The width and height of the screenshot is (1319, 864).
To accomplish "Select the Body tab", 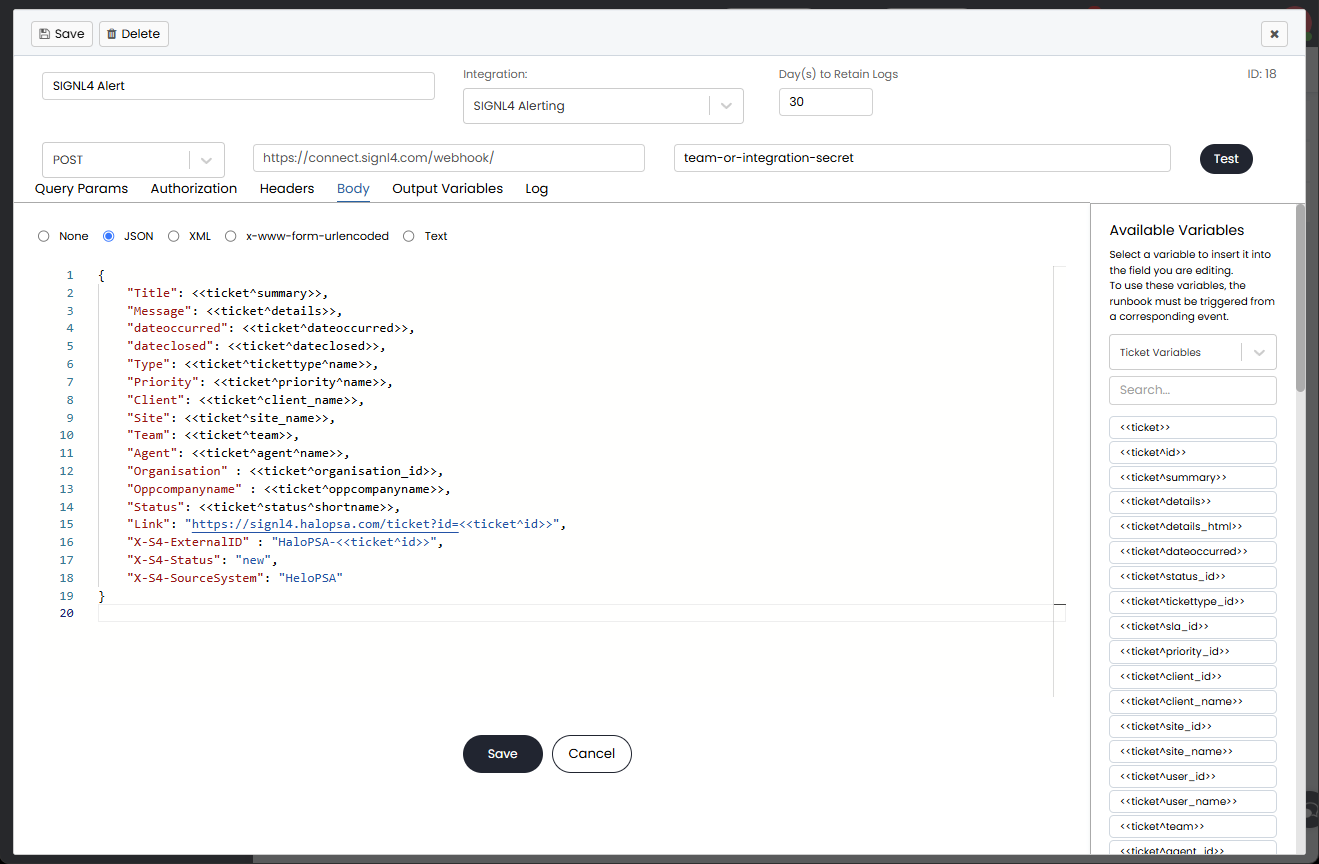I will point(353,188).
